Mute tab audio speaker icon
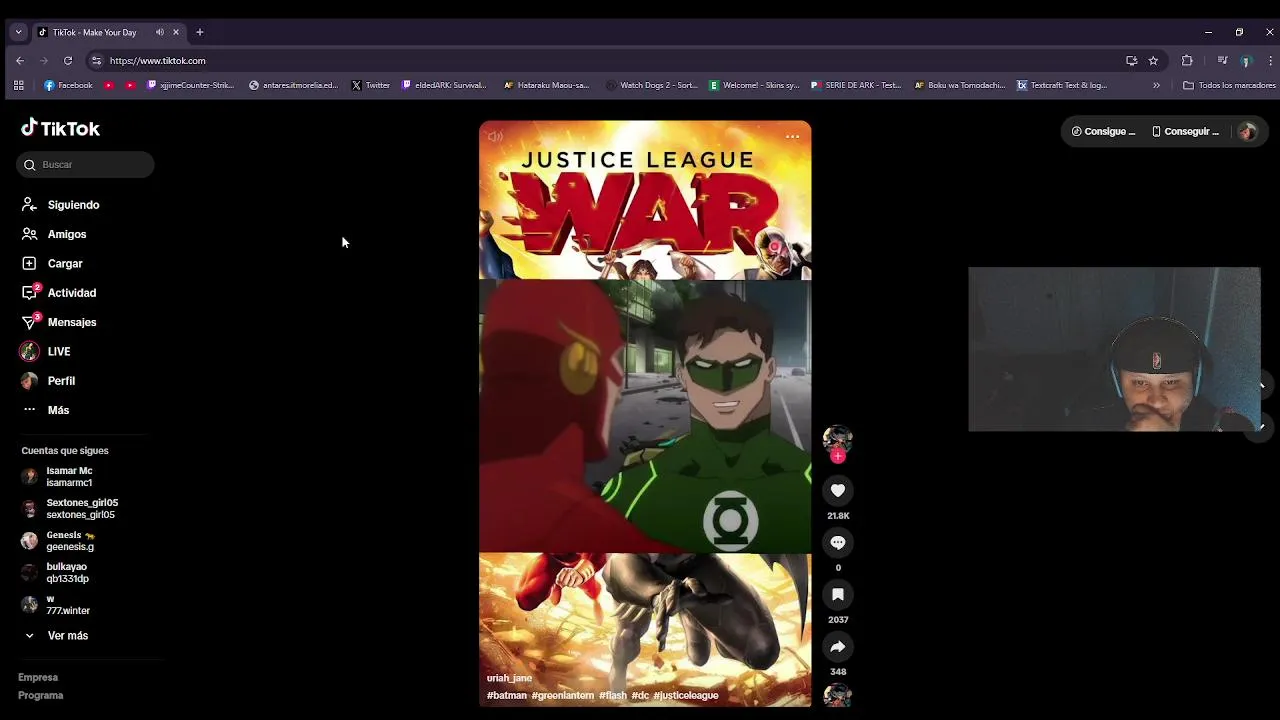1280x720 pixels. pyautogui.click(x=160, y=32)
